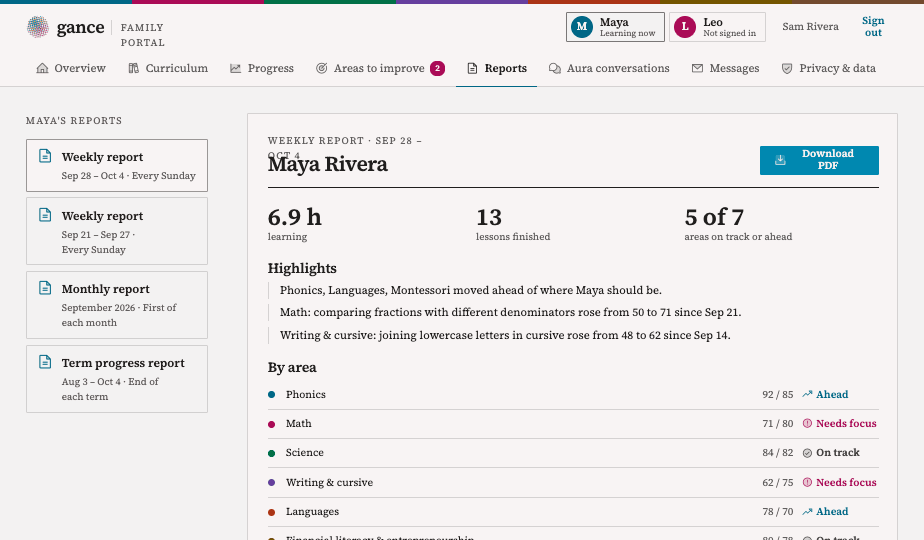This screenshot has width=924, height=540.
Task: Click the download icon in Download PDF
Action: tap(780, 160)
